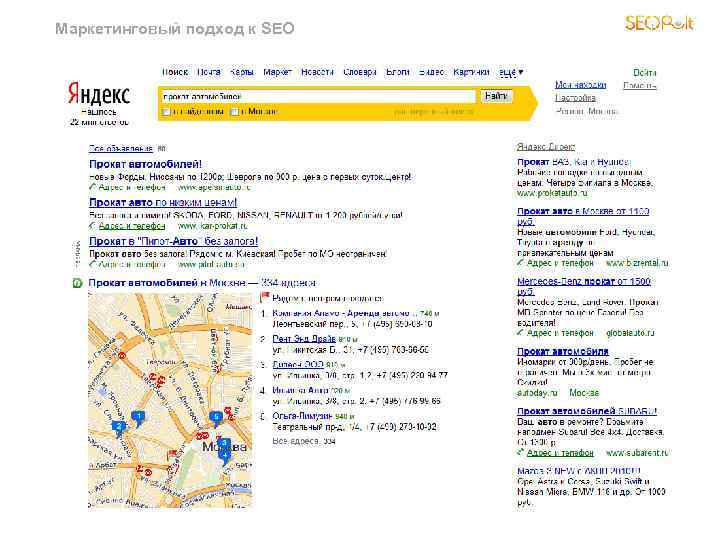The height and width of the screenshot is (540, 720).
Task: Open the Поиск tab
Action: coord(175,72)
